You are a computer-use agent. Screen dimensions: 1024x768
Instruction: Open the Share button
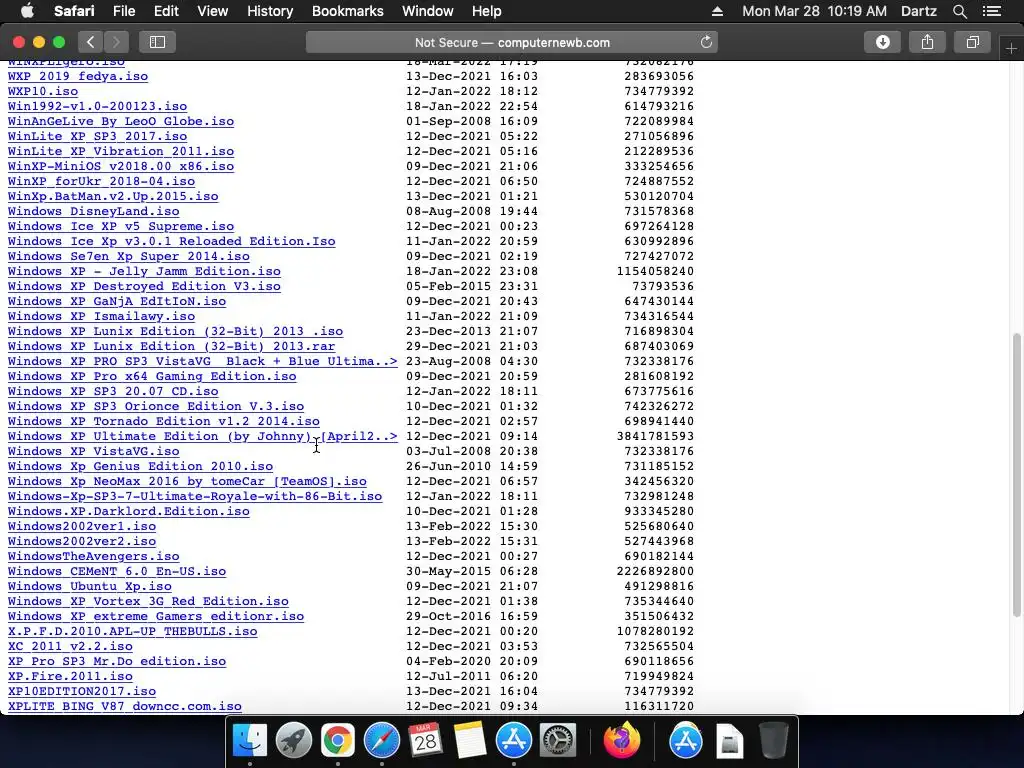[x=927, y=42]
